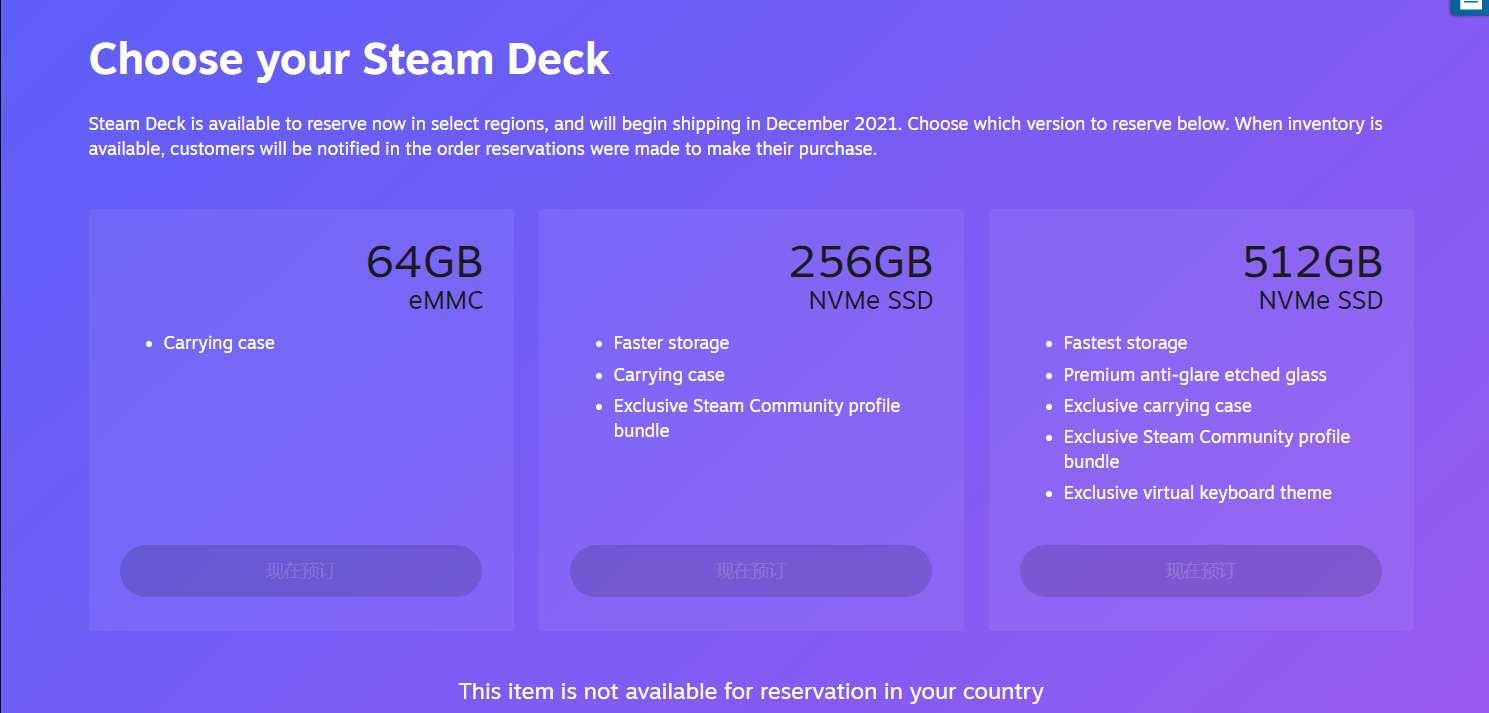Select the eMMC storage type label
1489x713 pixels.
tap(445, 301)
